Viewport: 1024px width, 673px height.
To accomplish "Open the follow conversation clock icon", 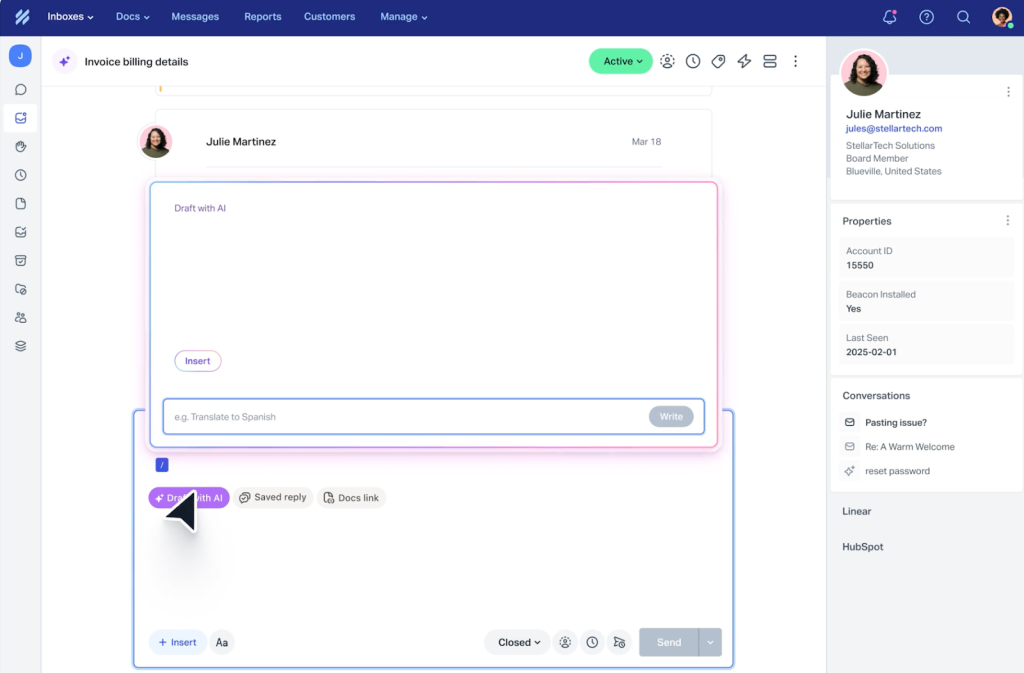I will 692,61.
